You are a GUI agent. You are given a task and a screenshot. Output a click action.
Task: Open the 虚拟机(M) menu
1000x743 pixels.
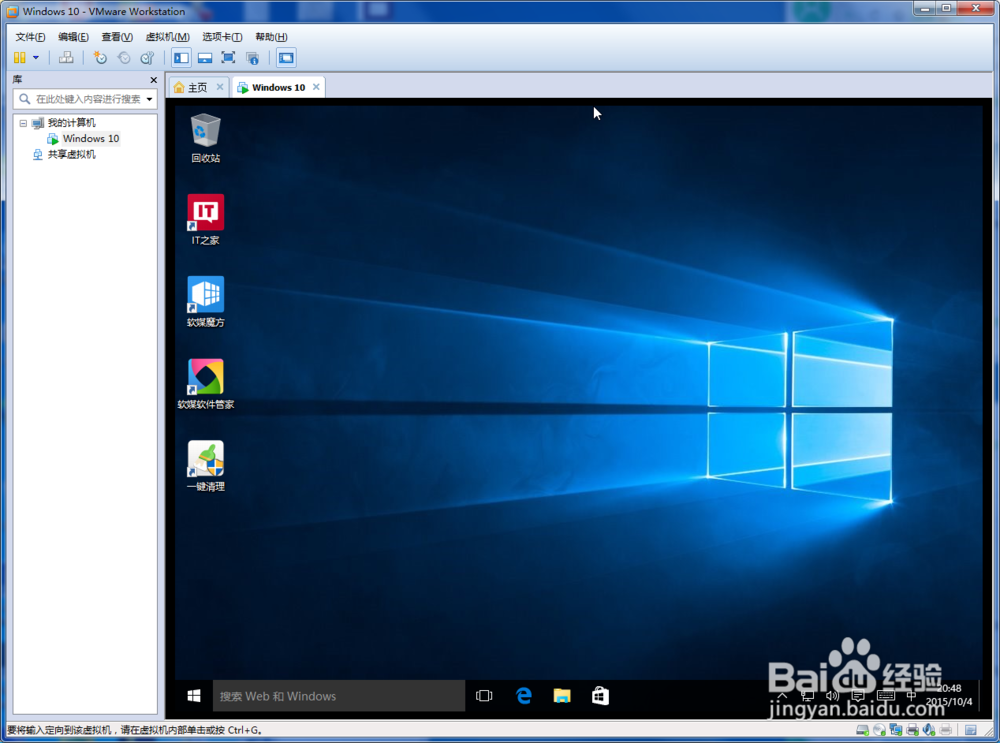tap(167, 37)
